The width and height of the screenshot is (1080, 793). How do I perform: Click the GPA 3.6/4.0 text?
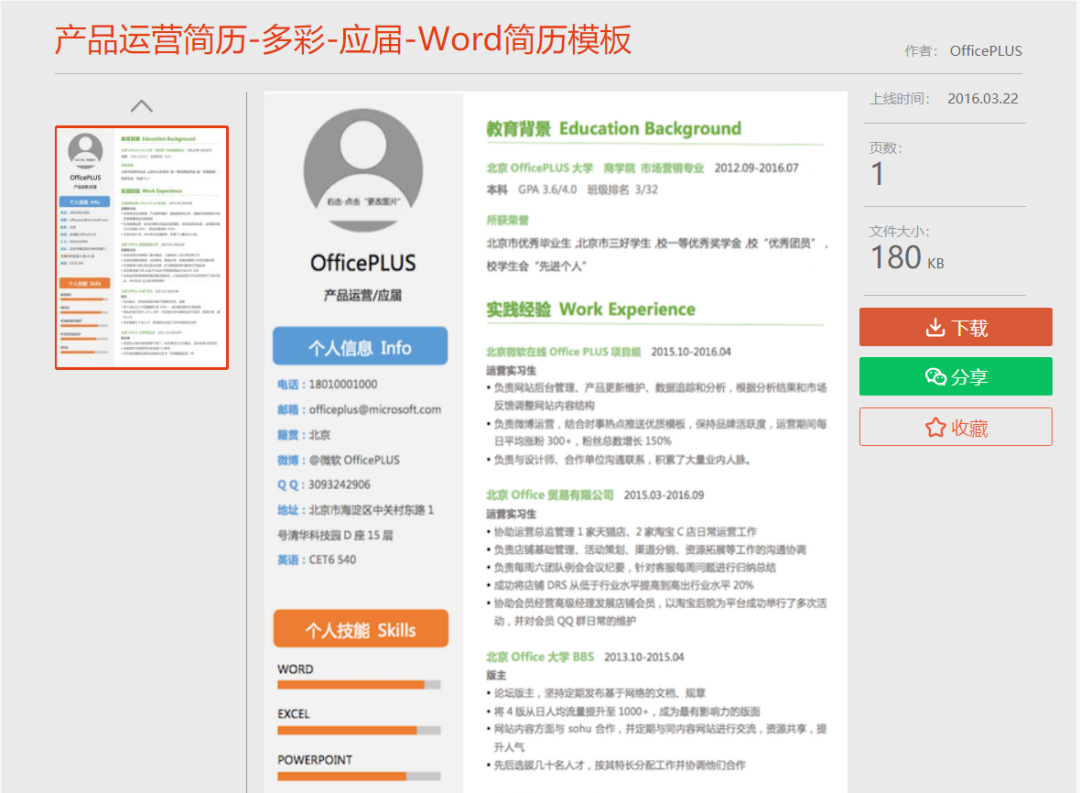point(548,189)
